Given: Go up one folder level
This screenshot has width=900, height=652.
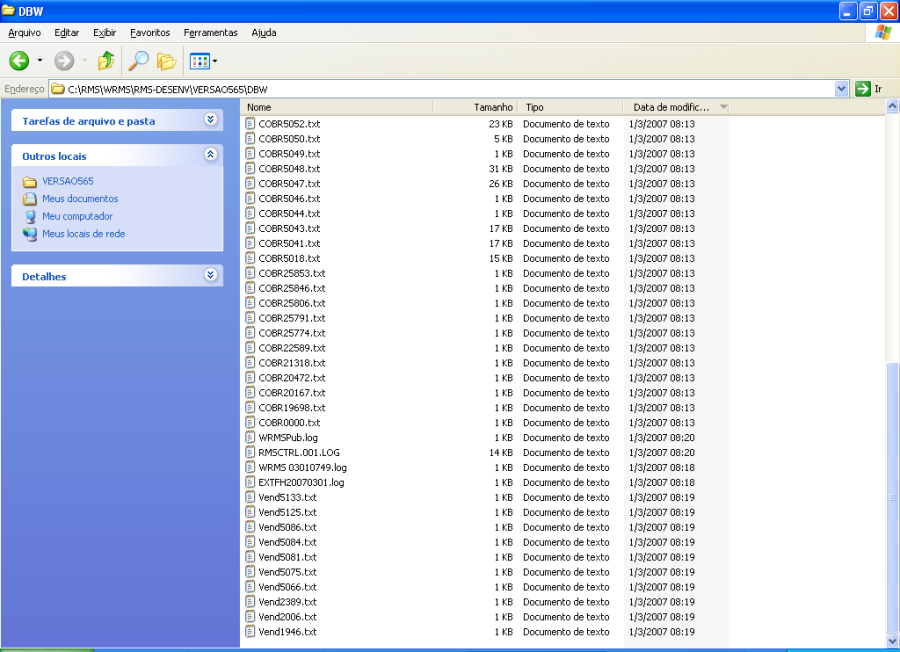Looking at the screenshot, I should pos(106,60).
